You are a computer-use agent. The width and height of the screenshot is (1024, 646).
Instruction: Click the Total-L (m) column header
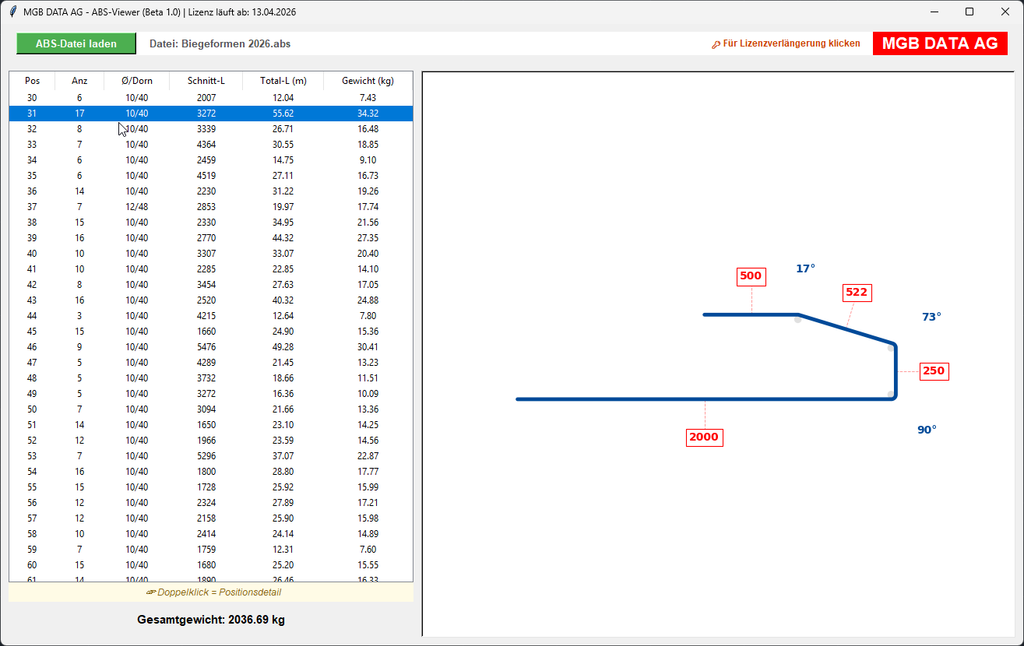click(283, 80)
